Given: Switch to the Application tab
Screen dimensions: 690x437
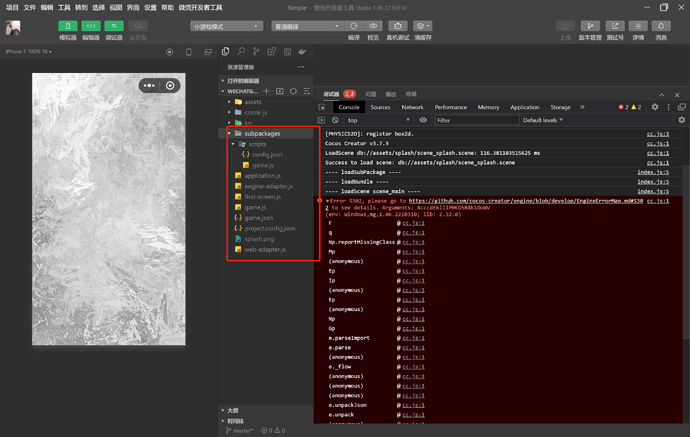Looking at the screenshot, I should coord(525,107).
